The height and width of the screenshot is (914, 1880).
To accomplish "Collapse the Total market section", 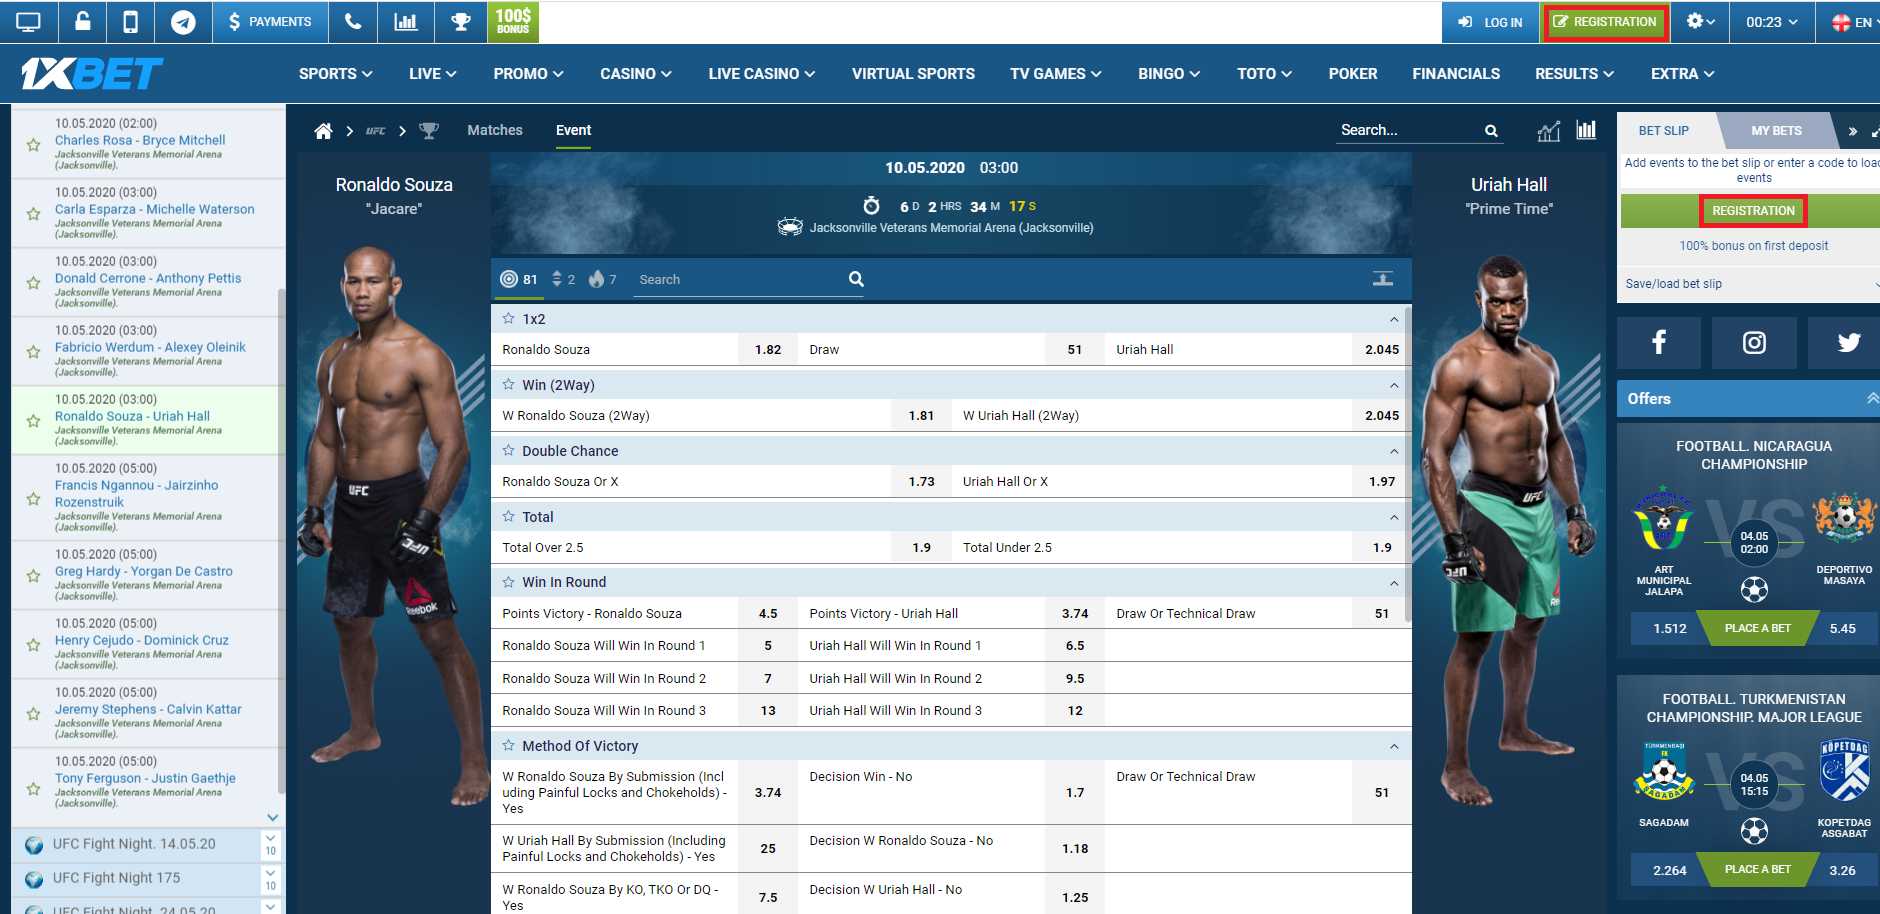I will coord(1394,517).
